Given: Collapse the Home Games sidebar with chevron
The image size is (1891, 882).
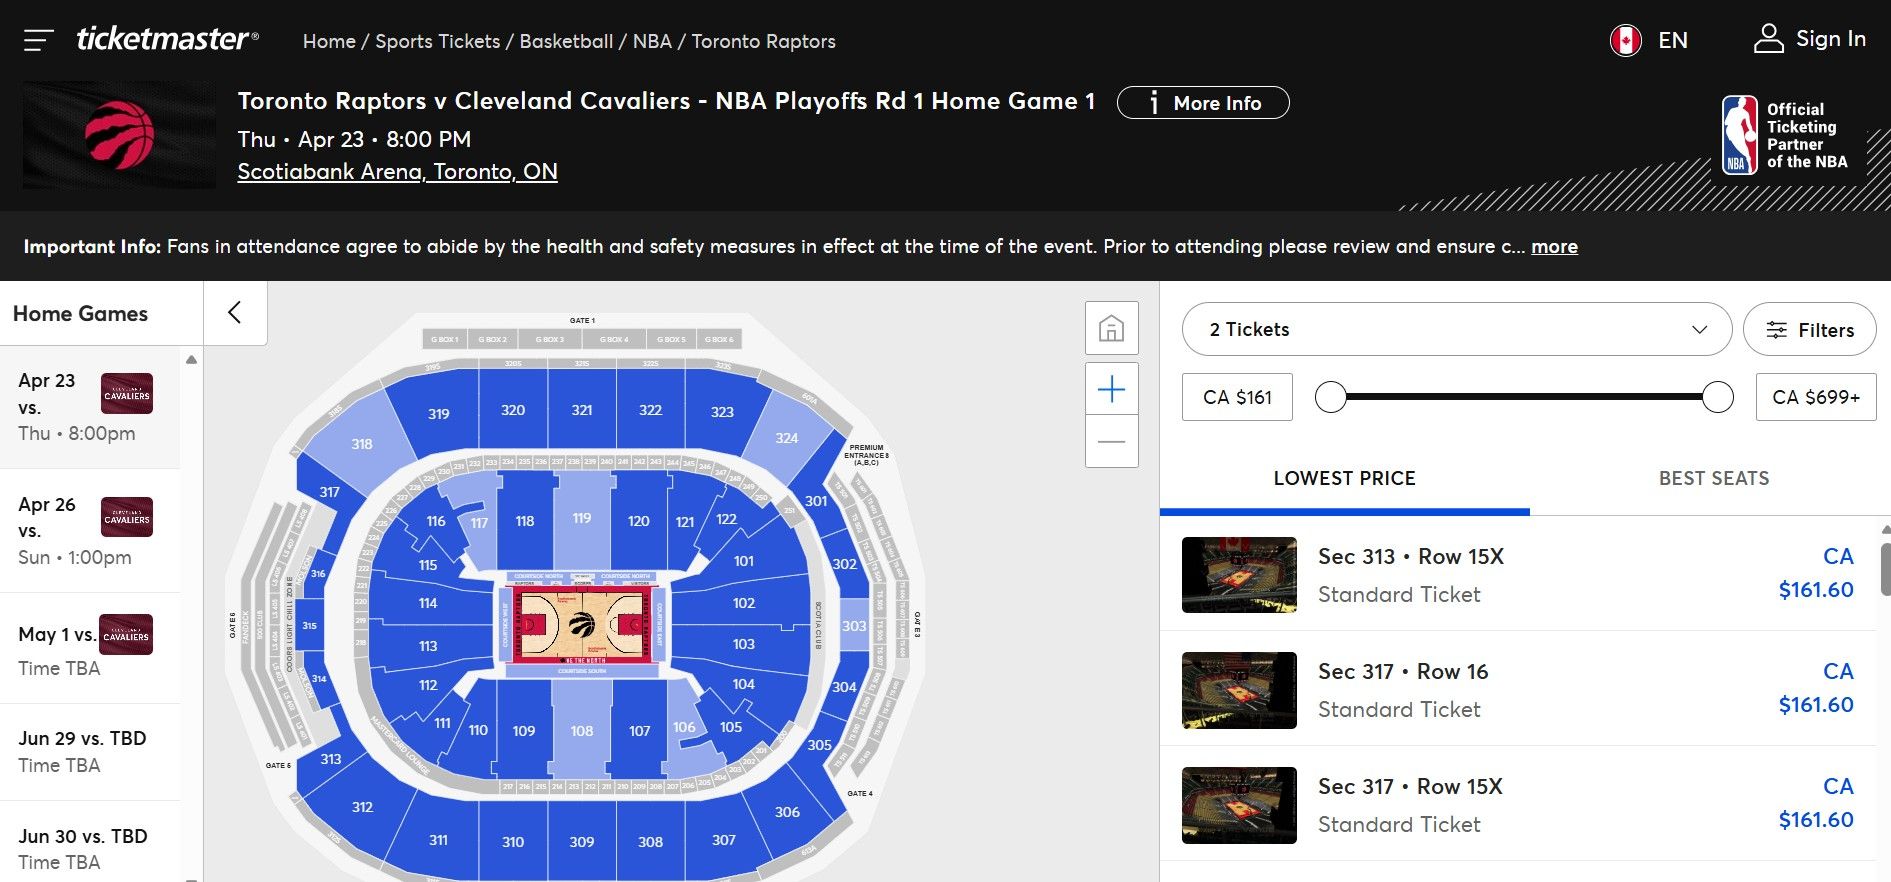Looking at the screenshot, I should pyautogui.click(x=235, y=312).
